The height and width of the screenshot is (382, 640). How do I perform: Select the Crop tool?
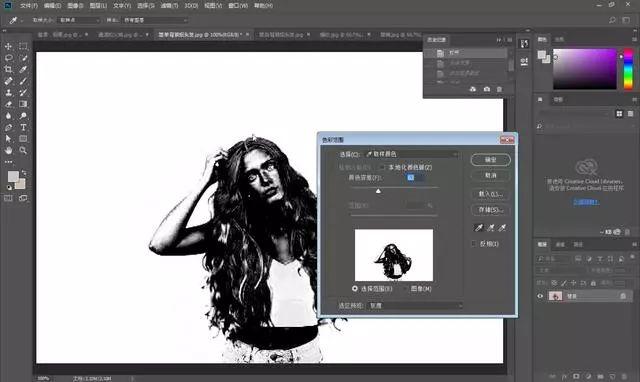(x=8, y=69)
